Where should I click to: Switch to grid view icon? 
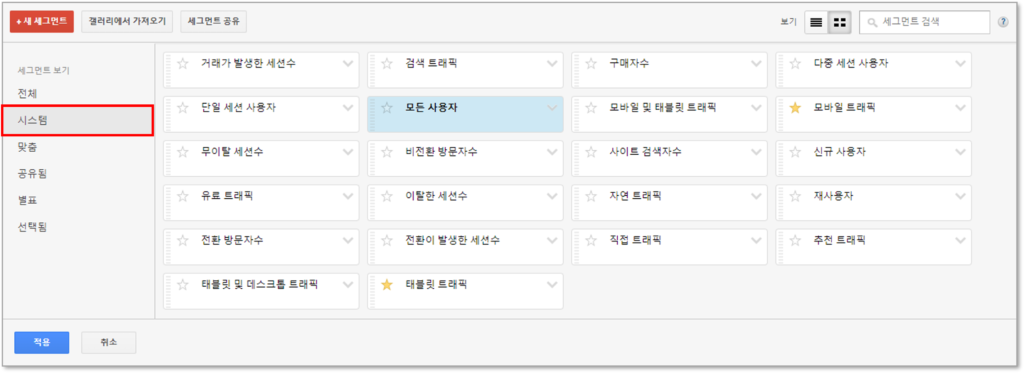tap(840, 22)
